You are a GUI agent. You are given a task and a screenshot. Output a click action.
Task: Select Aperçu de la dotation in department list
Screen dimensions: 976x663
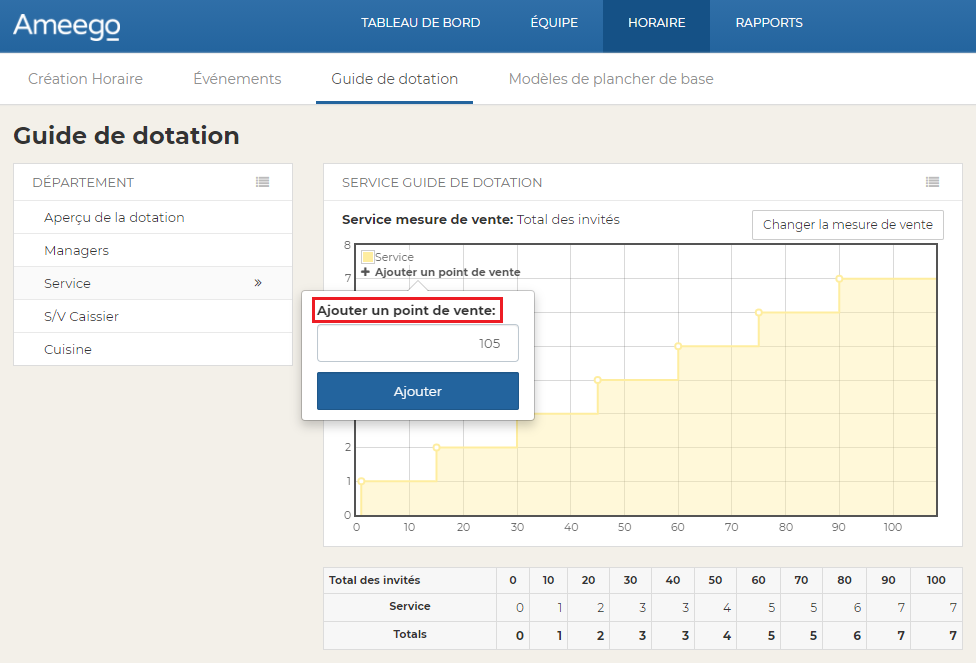tap(114, 217)
